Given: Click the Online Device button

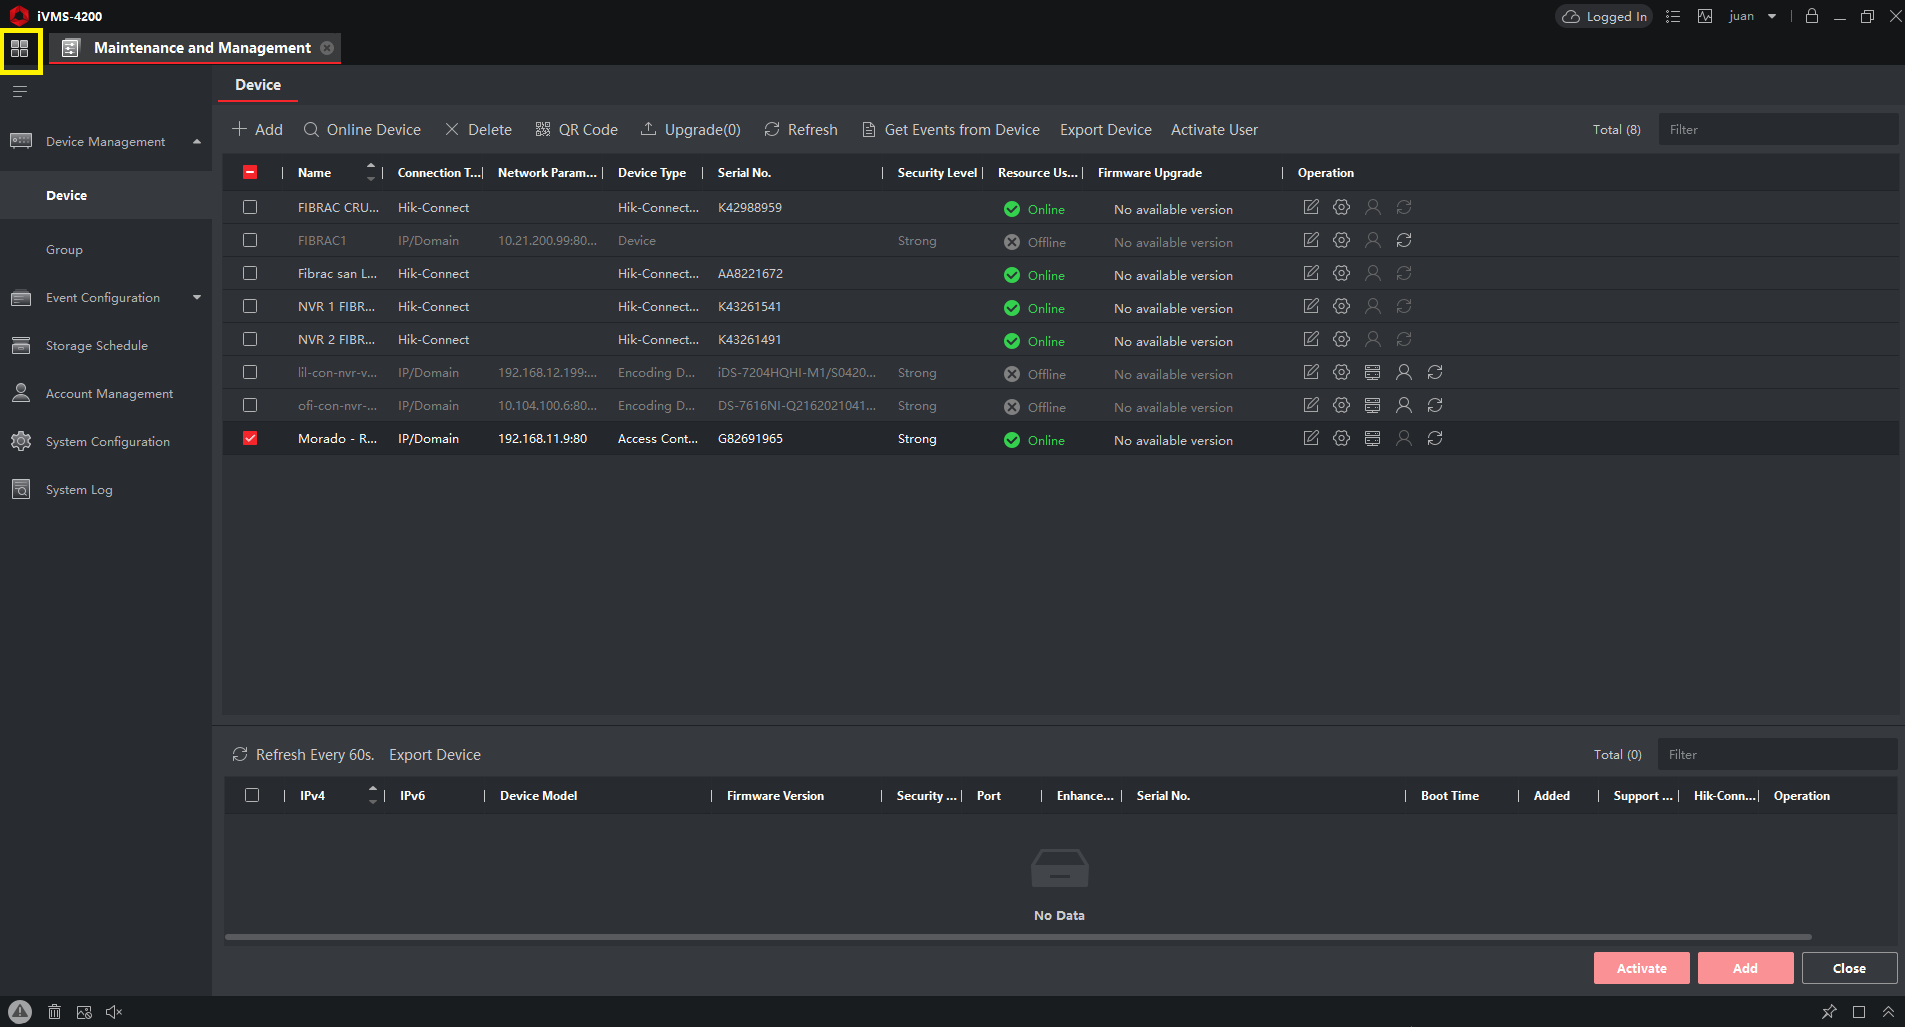Looking at the screenshot, I should (x=362, y=130).
